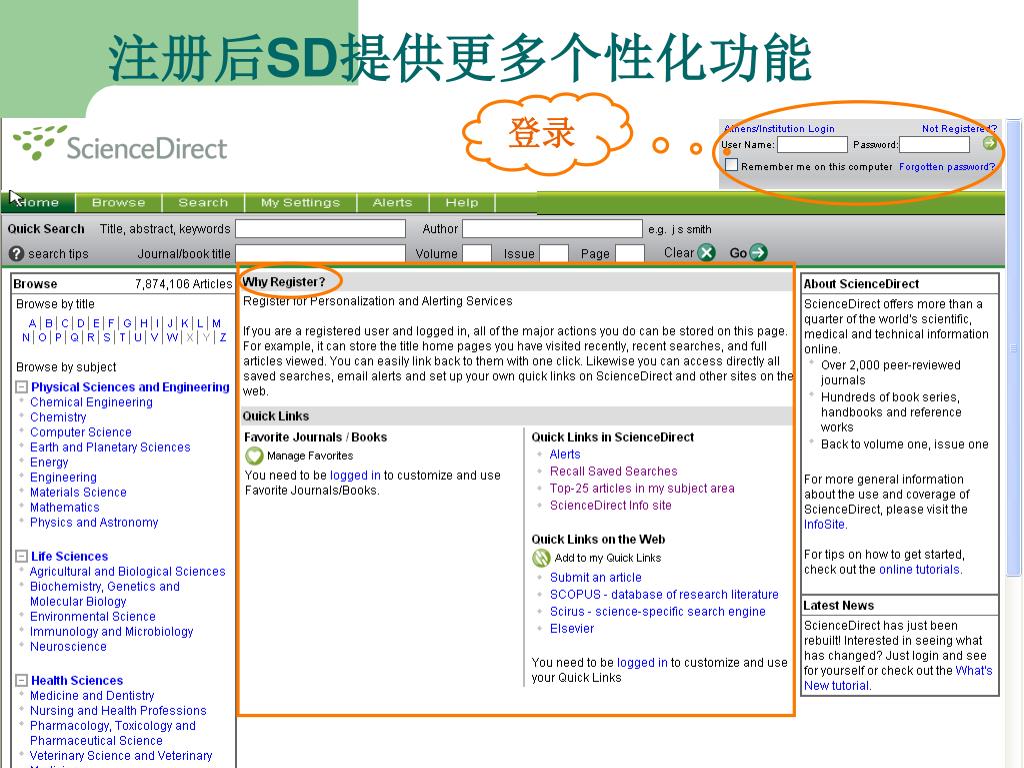Click the Manage Favorites heart icon
Viewport: 1024px width, 768px height.
[x=254, y=456]
